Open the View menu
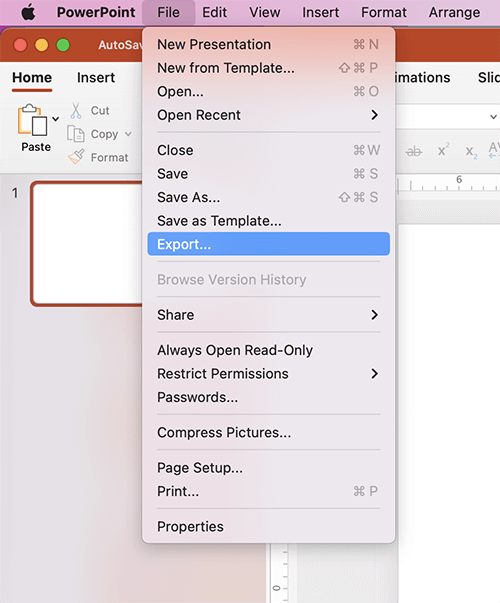 click(265, 12)
